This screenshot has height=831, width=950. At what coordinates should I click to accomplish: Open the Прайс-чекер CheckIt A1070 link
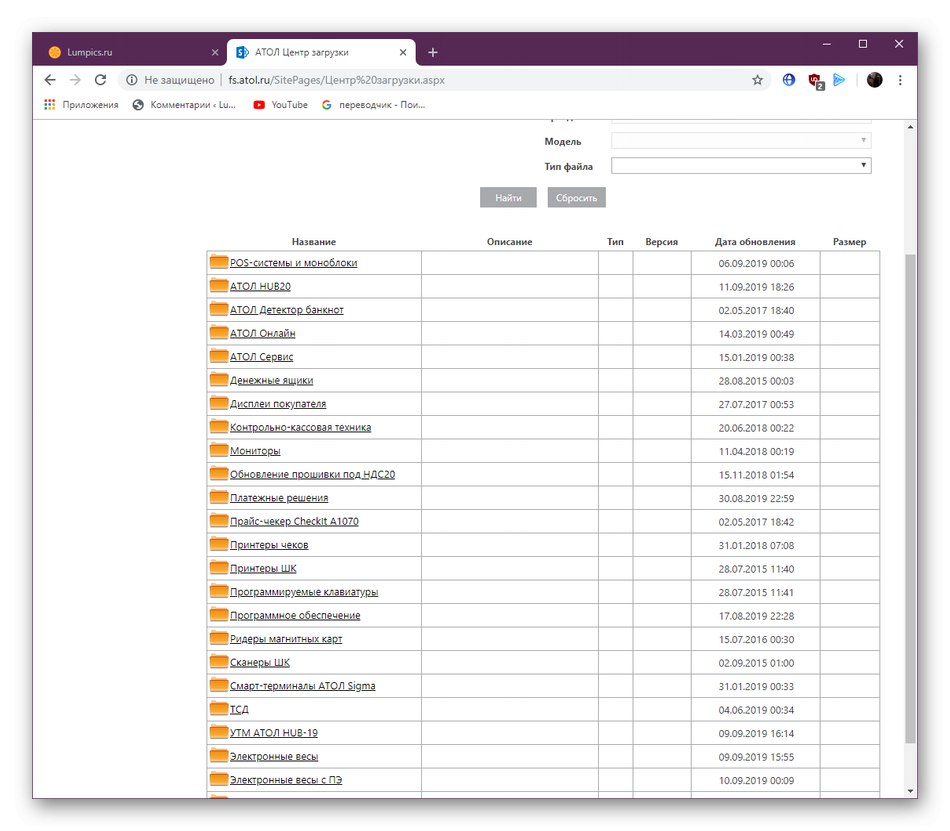[x=294, y=521]
